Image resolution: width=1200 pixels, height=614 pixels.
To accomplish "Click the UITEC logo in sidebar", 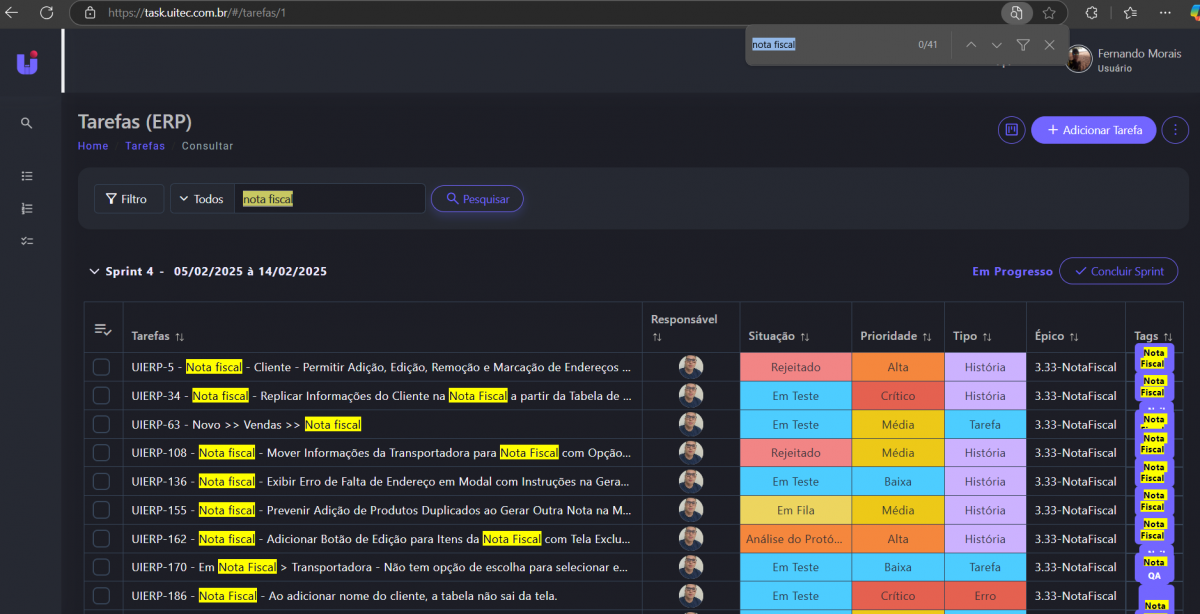I will pyautogui.click(x=27, y=62).
